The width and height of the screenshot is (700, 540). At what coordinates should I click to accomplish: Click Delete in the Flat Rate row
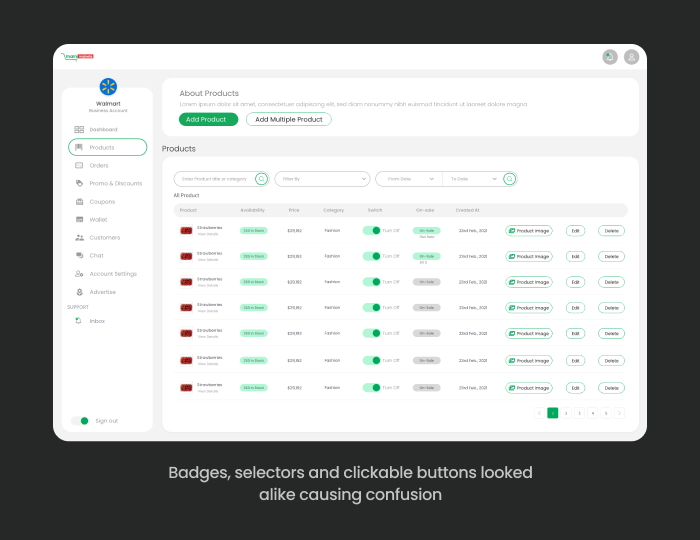612,231
